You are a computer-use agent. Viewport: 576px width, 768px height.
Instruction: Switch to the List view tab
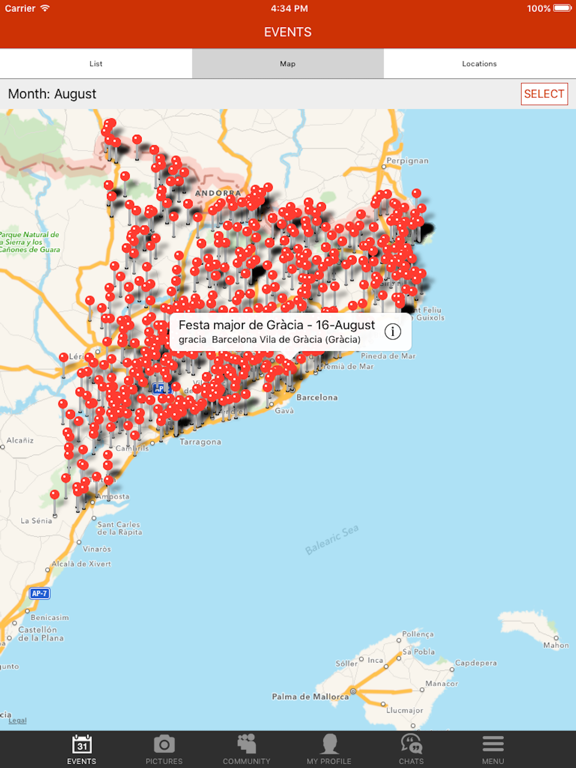click(96, 64)
